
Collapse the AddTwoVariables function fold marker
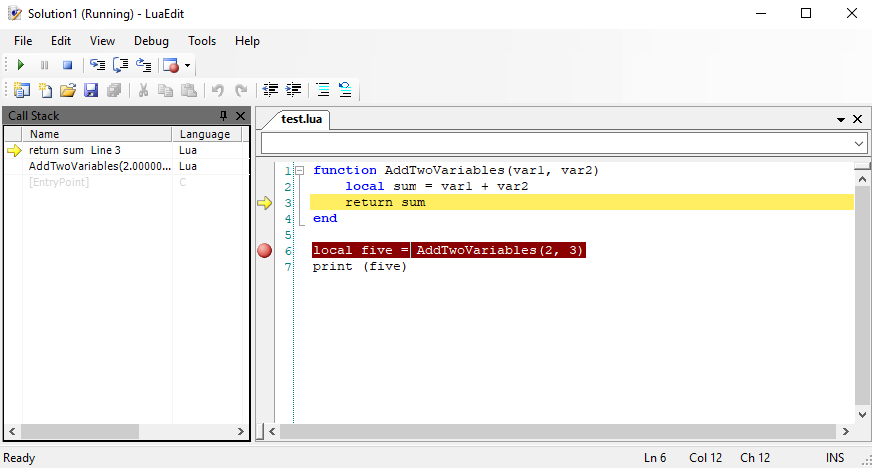(x=299, y=171)
